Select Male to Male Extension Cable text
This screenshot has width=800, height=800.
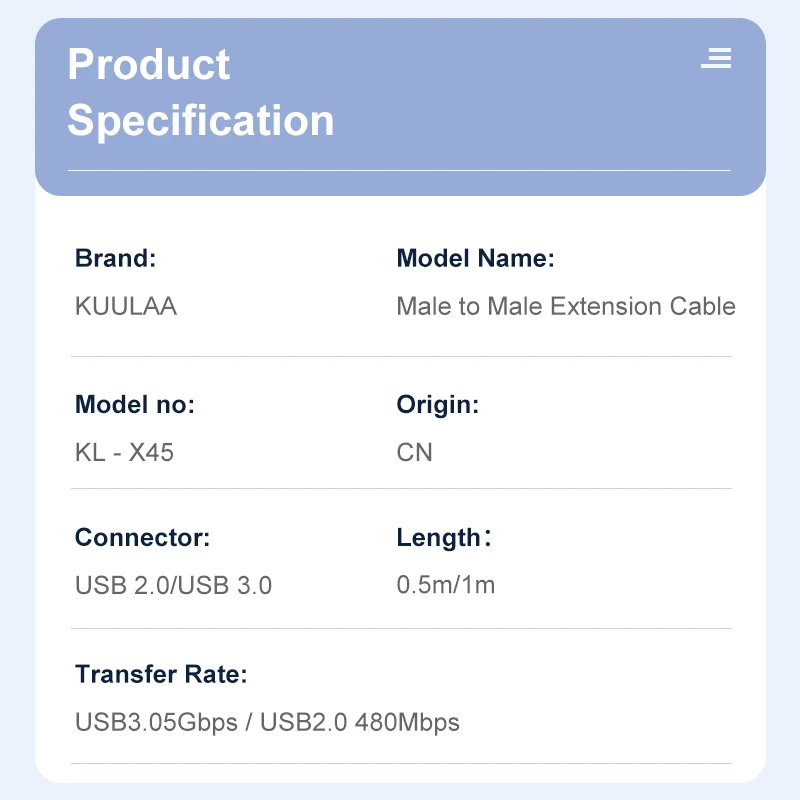[x=566, y=306]
